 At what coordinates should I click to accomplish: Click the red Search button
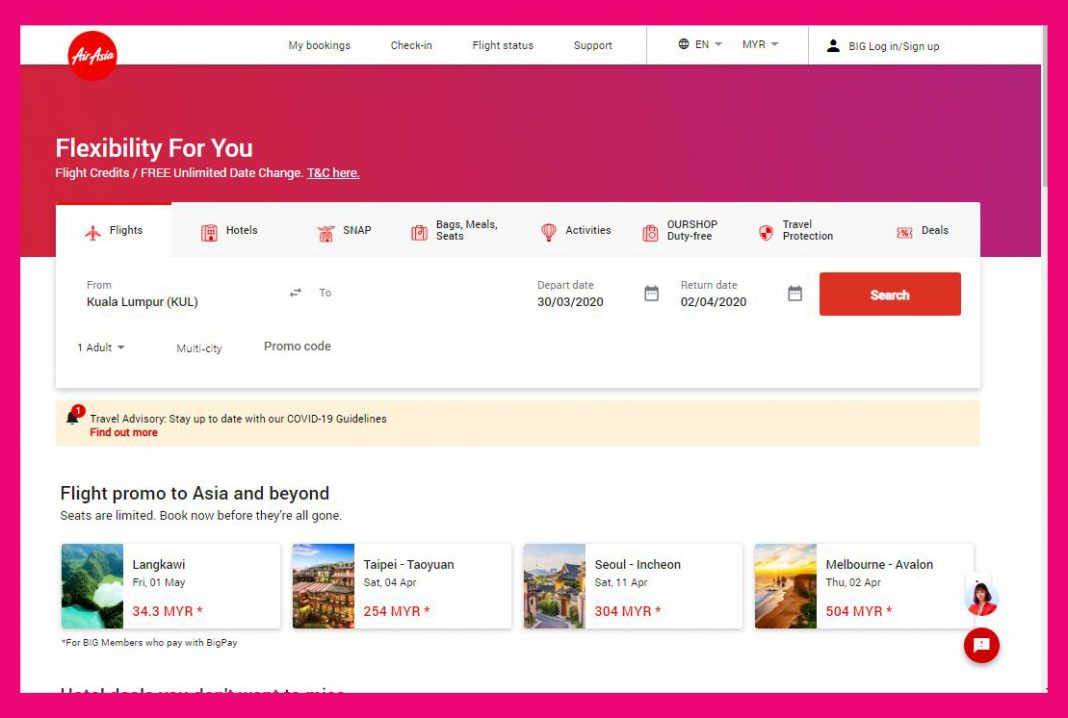889,293
